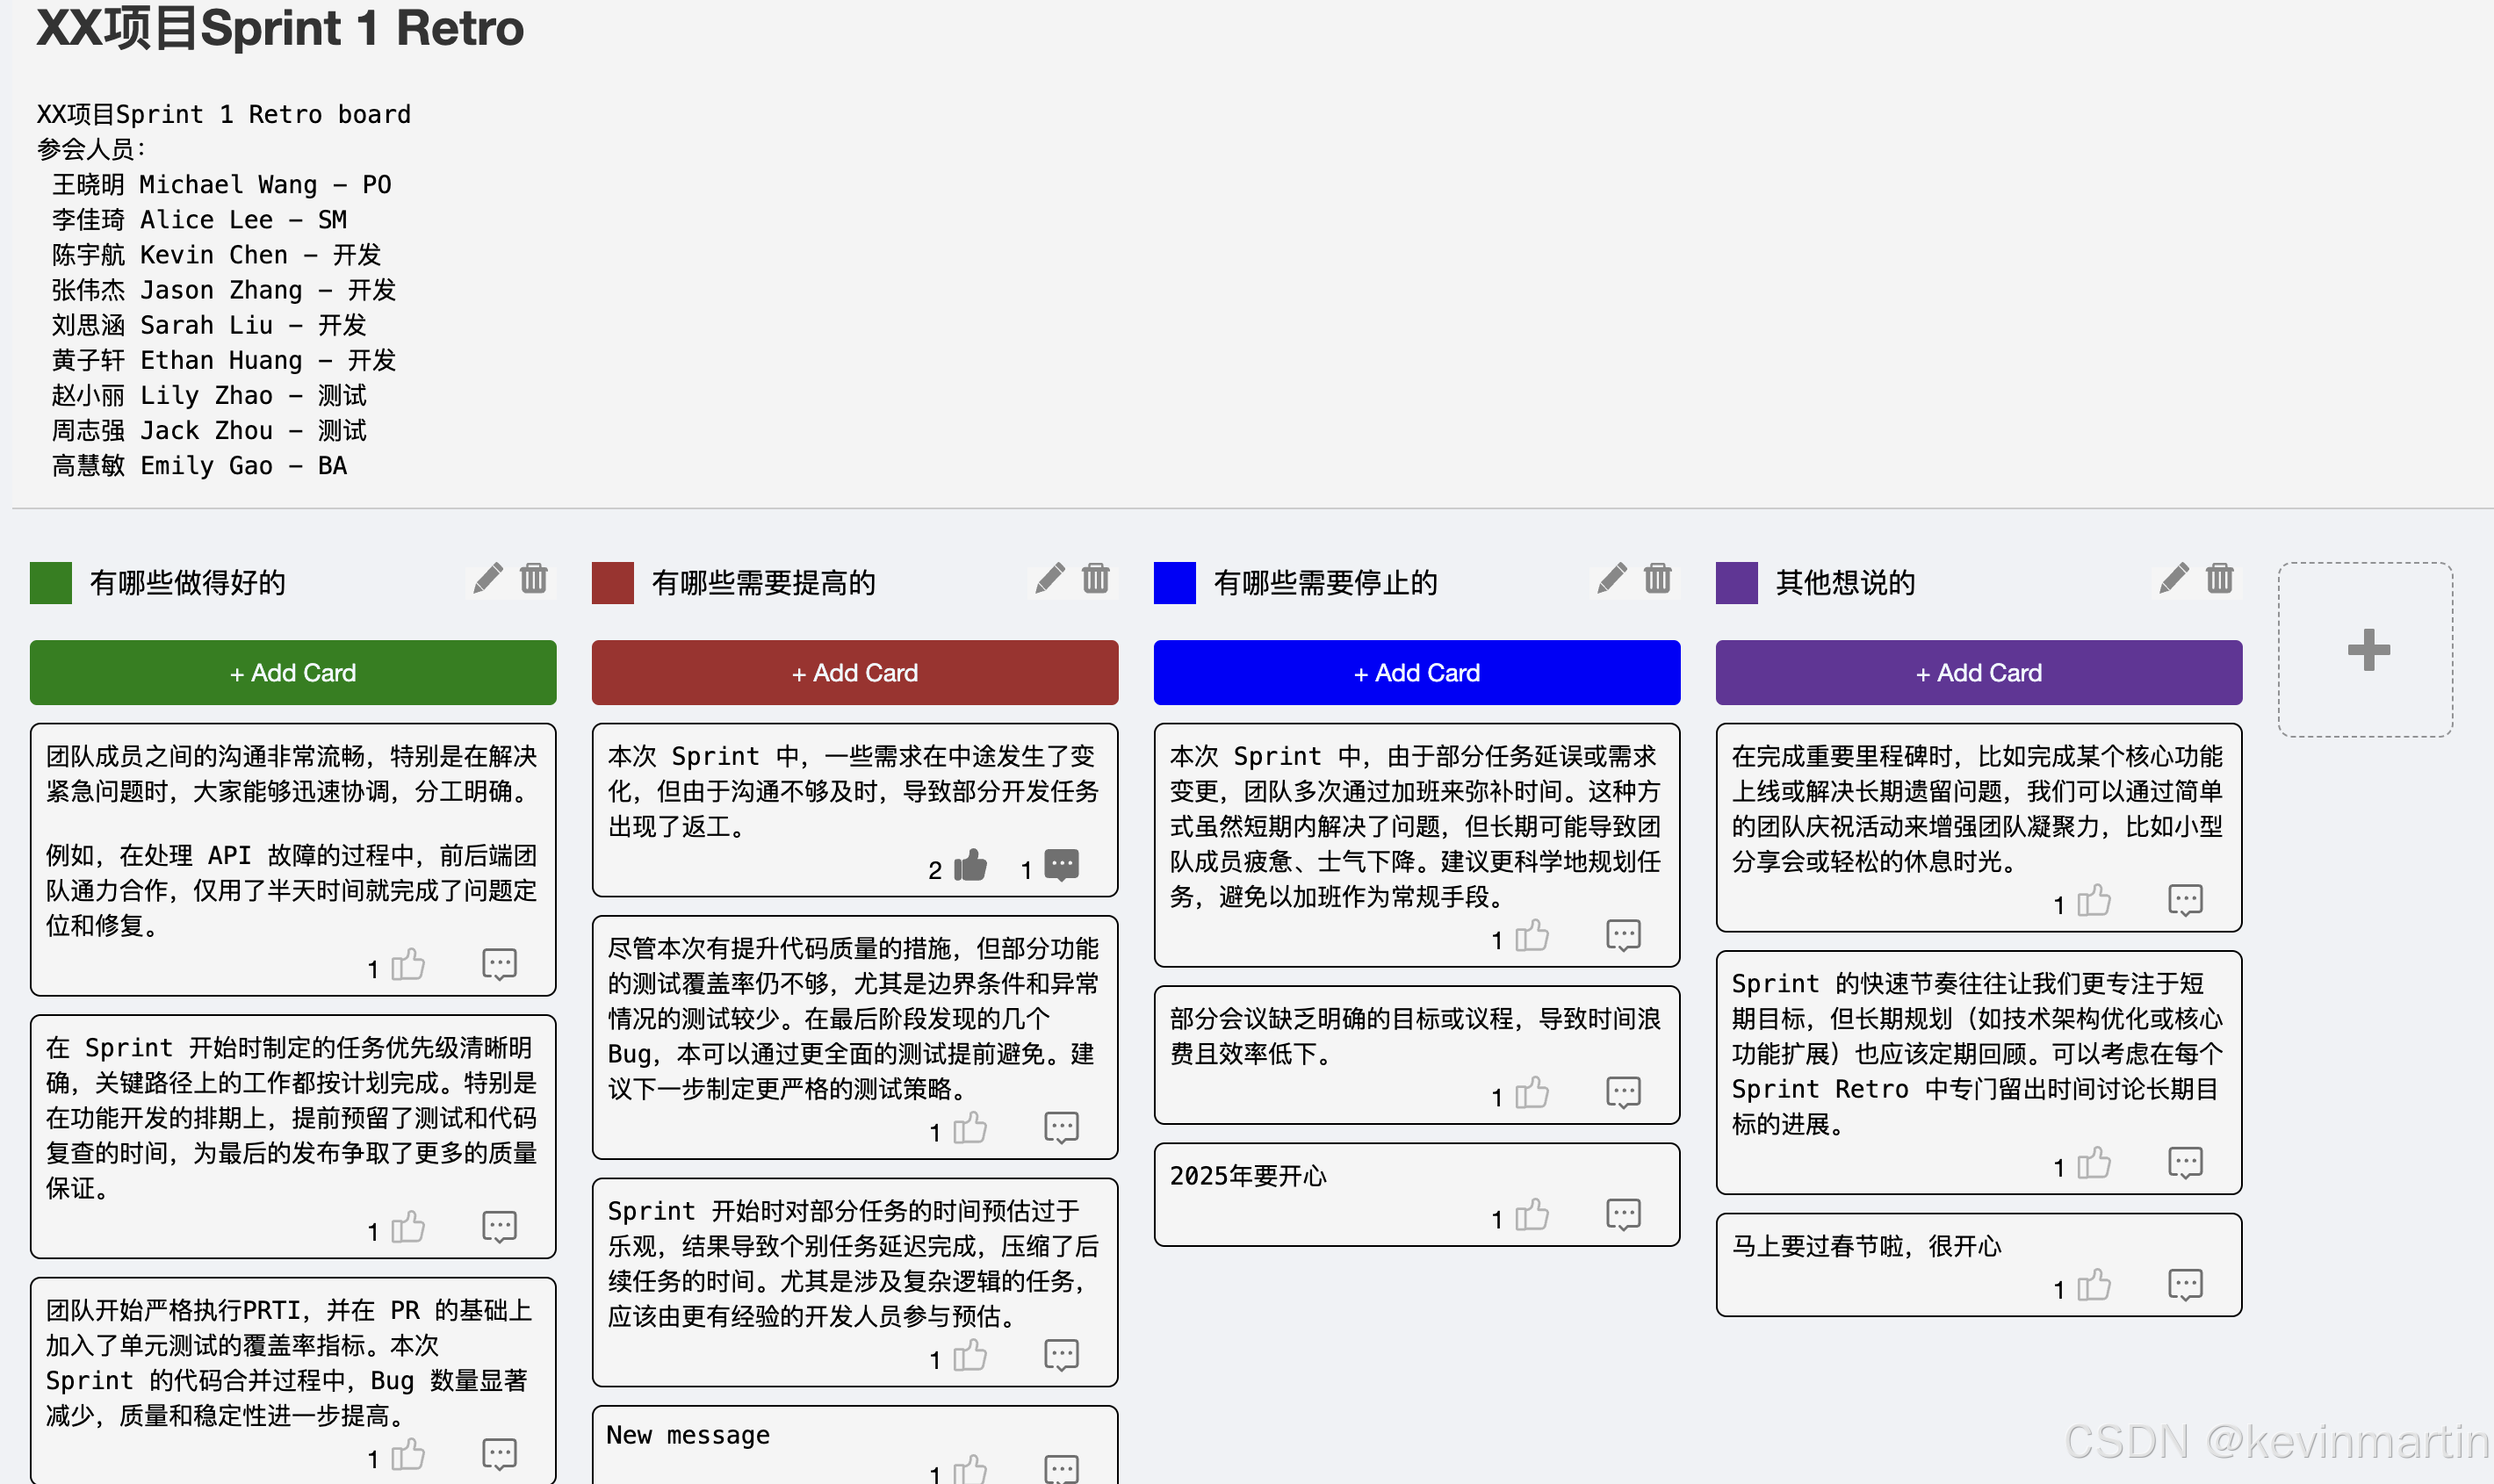Edit the 有哪些做得好的 column title

[487, 579]
